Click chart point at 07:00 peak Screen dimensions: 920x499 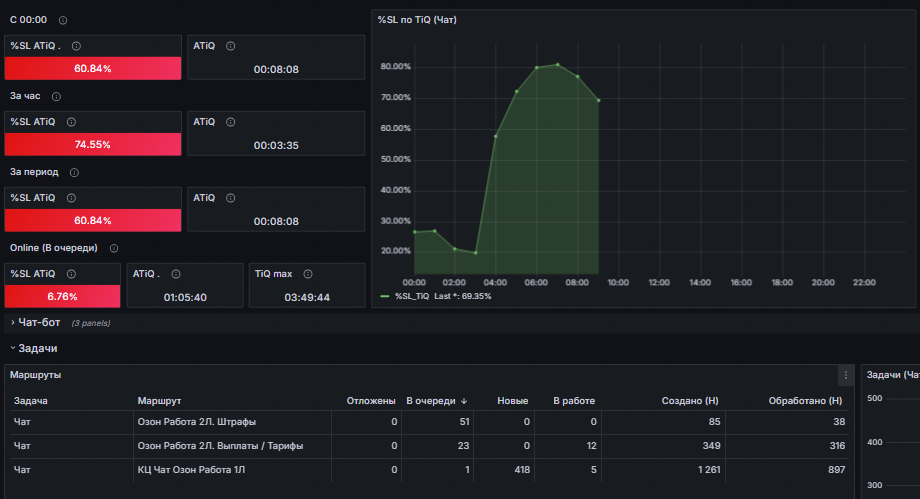point(557,65)
